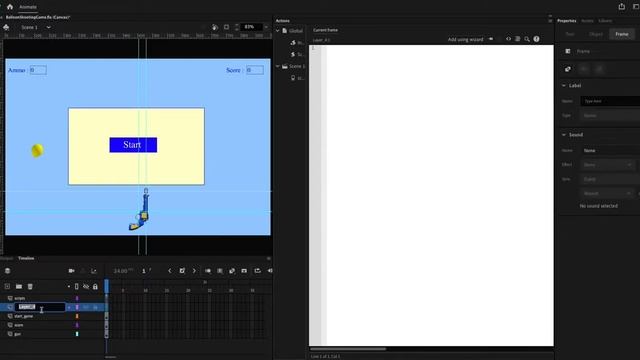Click the Add using wizard button

(465, 40)
